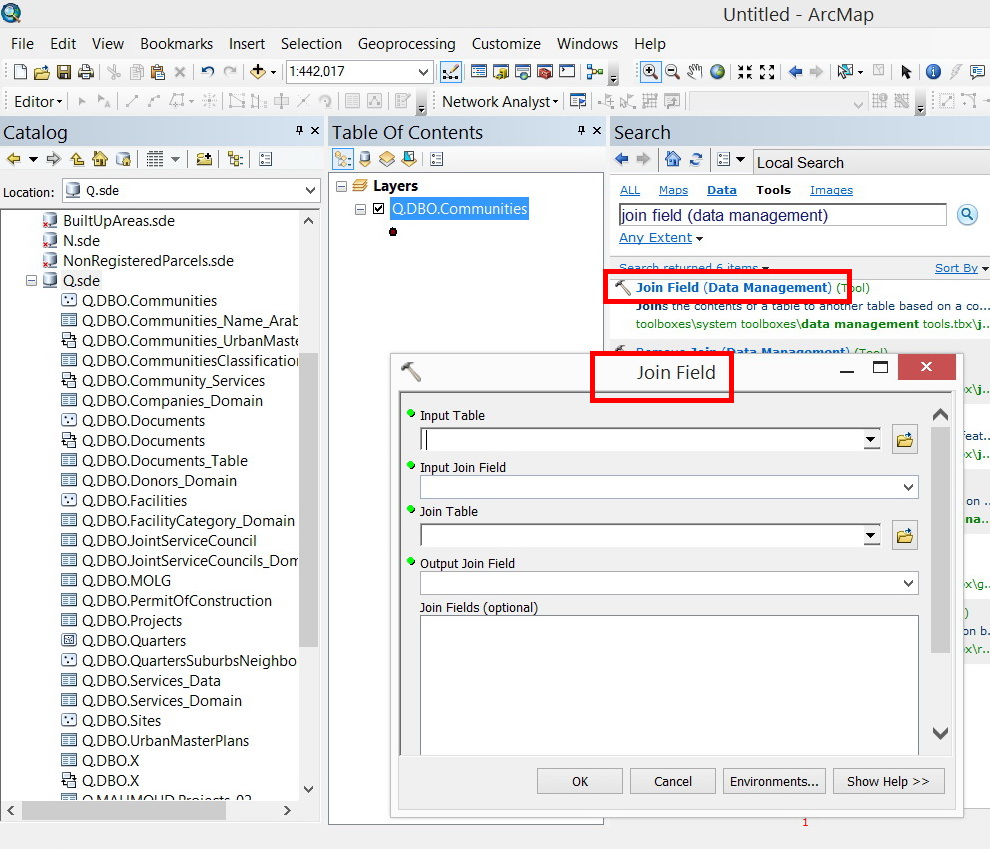
Task: Save the map with the Save icon
Action: 64,72
